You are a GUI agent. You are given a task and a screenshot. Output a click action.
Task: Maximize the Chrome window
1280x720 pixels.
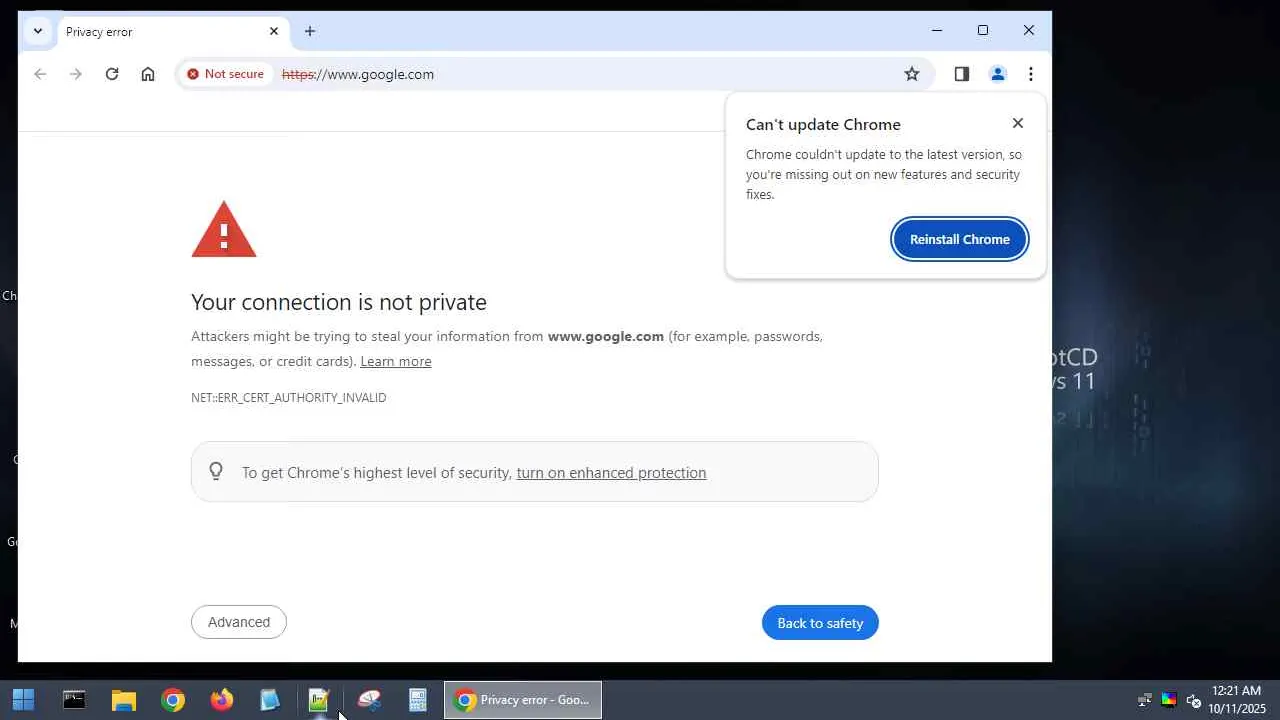point(983,31)
